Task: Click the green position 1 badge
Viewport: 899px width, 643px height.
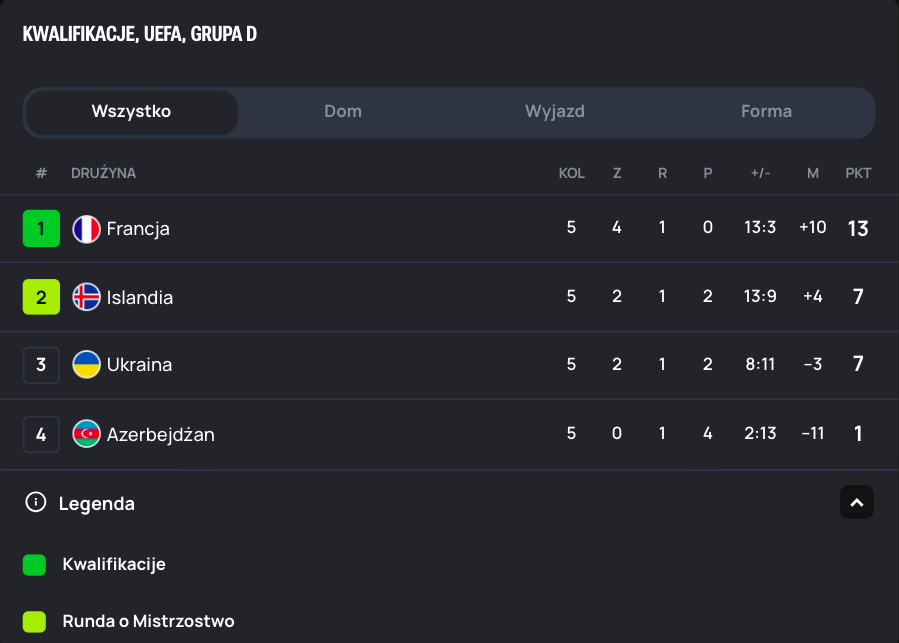Action: click(41, 229)
